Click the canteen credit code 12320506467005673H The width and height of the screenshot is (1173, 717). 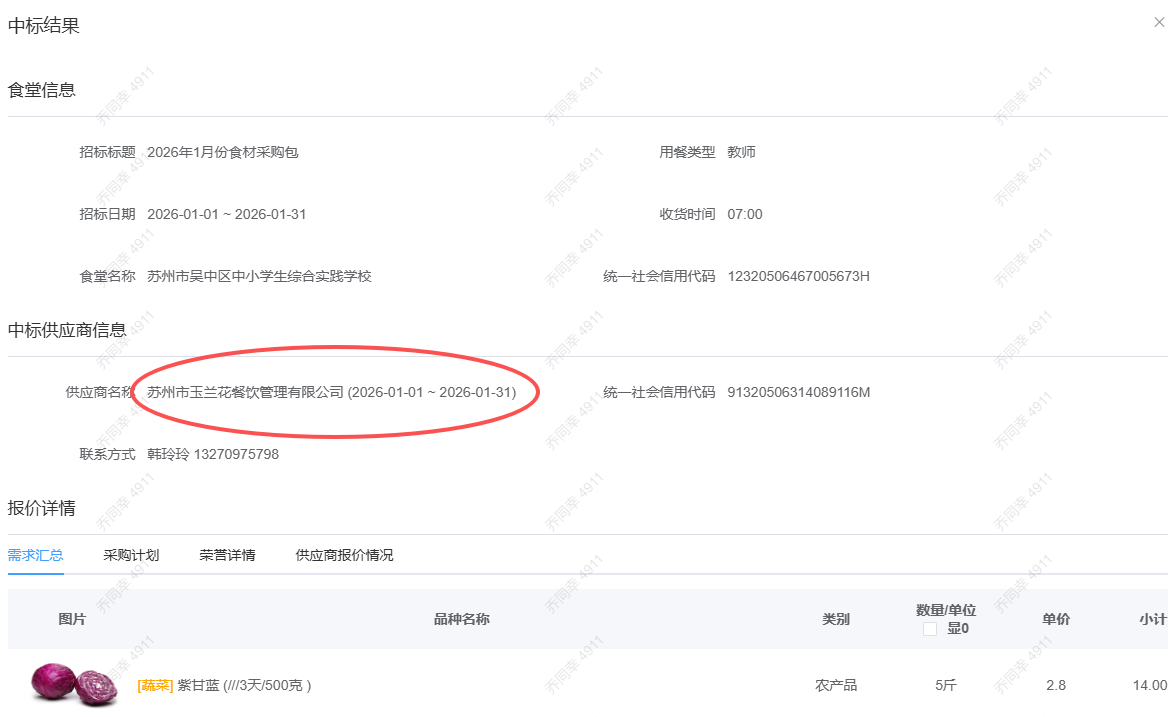tap(798, 276)
